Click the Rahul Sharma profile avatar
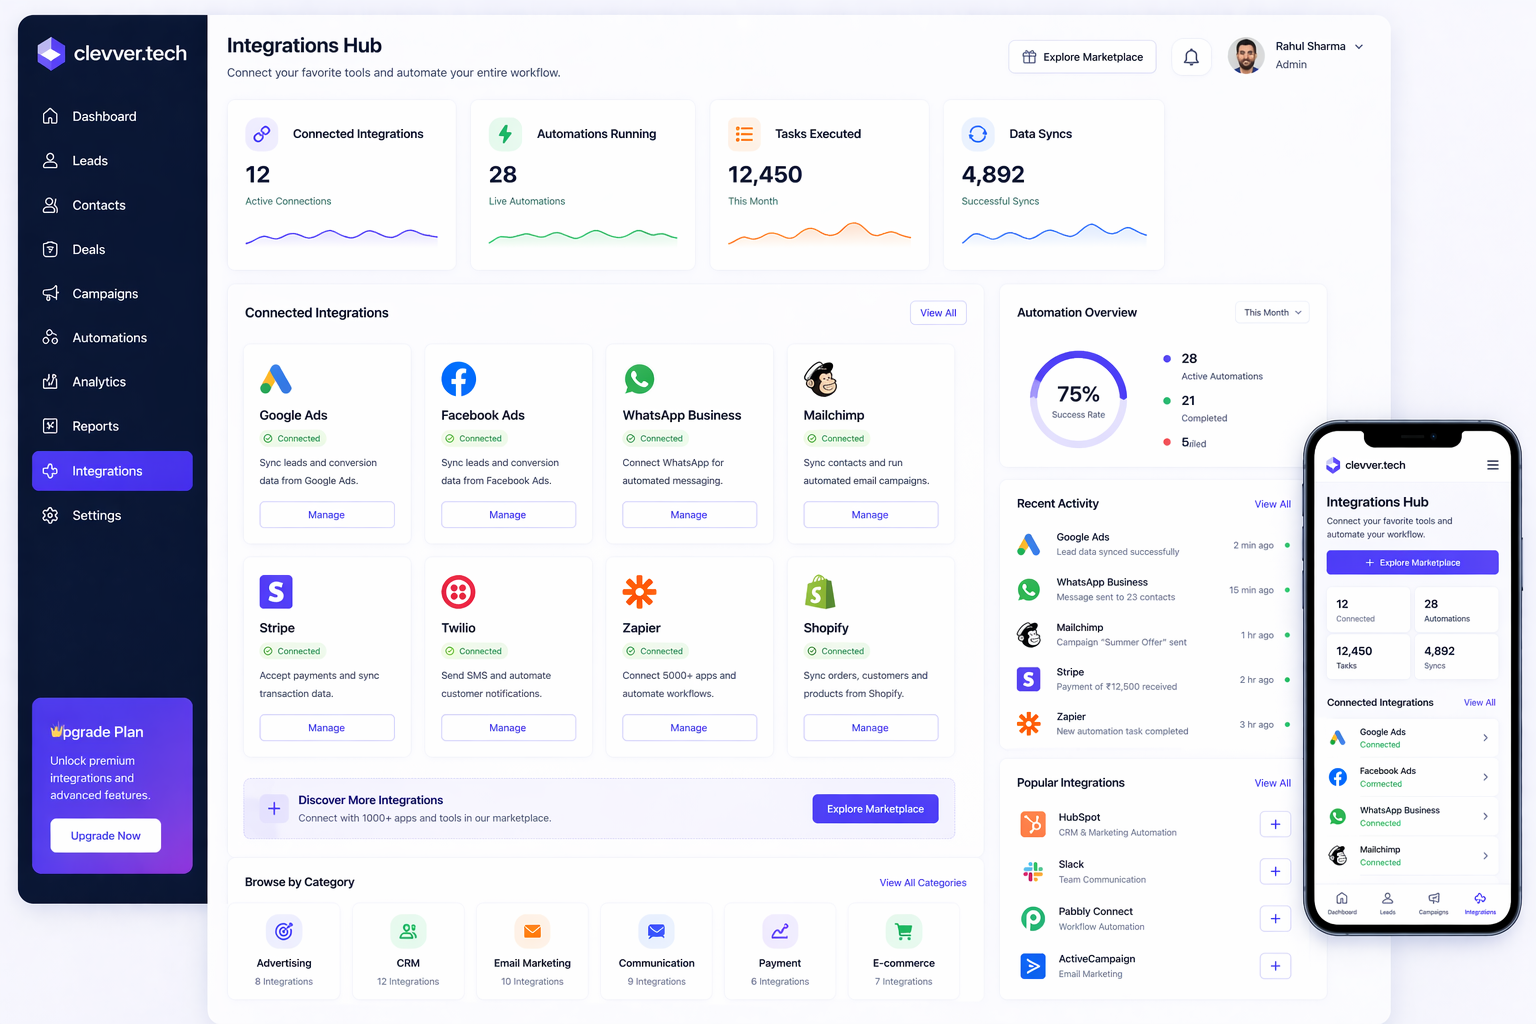 pyautogui.click(x=1245, y=56)
